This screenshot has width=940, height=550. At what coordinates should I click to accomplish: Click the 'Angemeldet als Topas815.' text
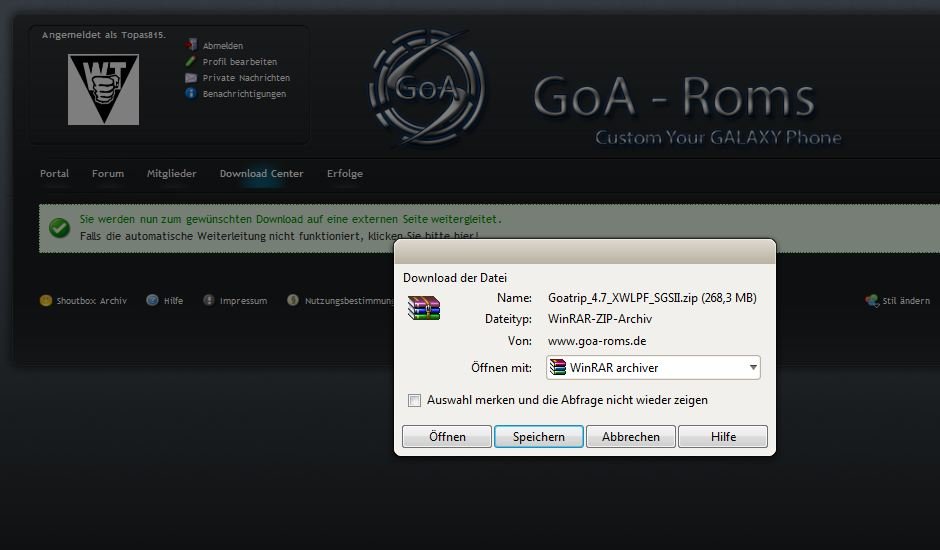click(104, 35)
